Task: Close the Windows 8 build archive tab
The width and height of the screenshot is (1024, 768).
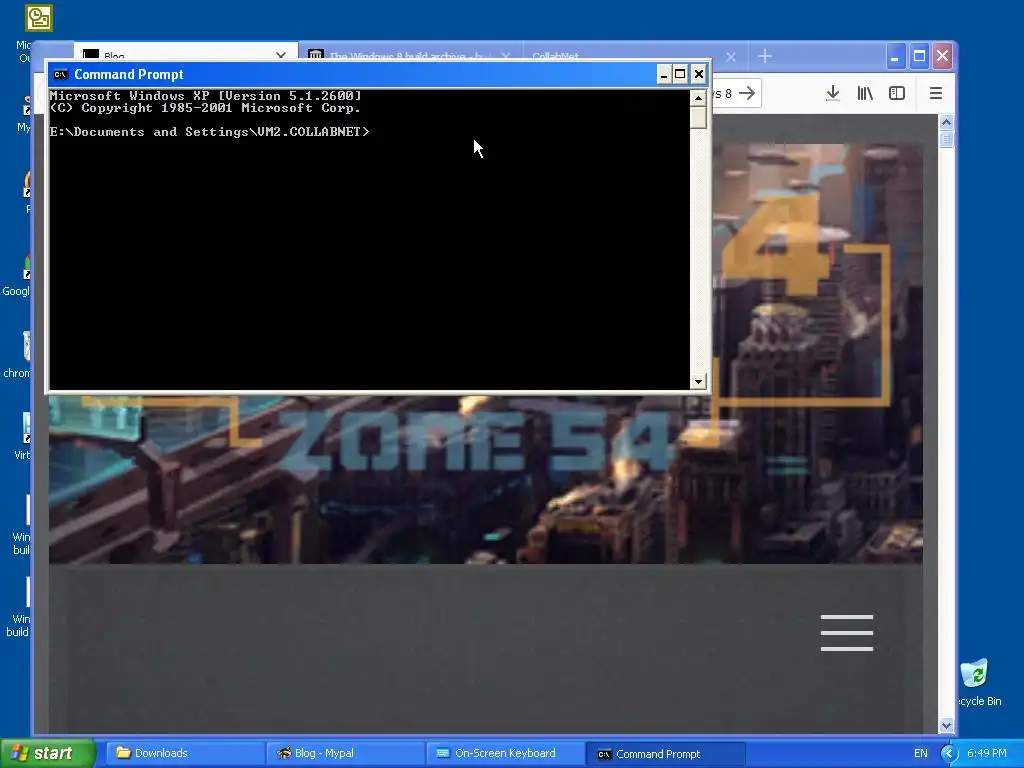Action: 505,56
